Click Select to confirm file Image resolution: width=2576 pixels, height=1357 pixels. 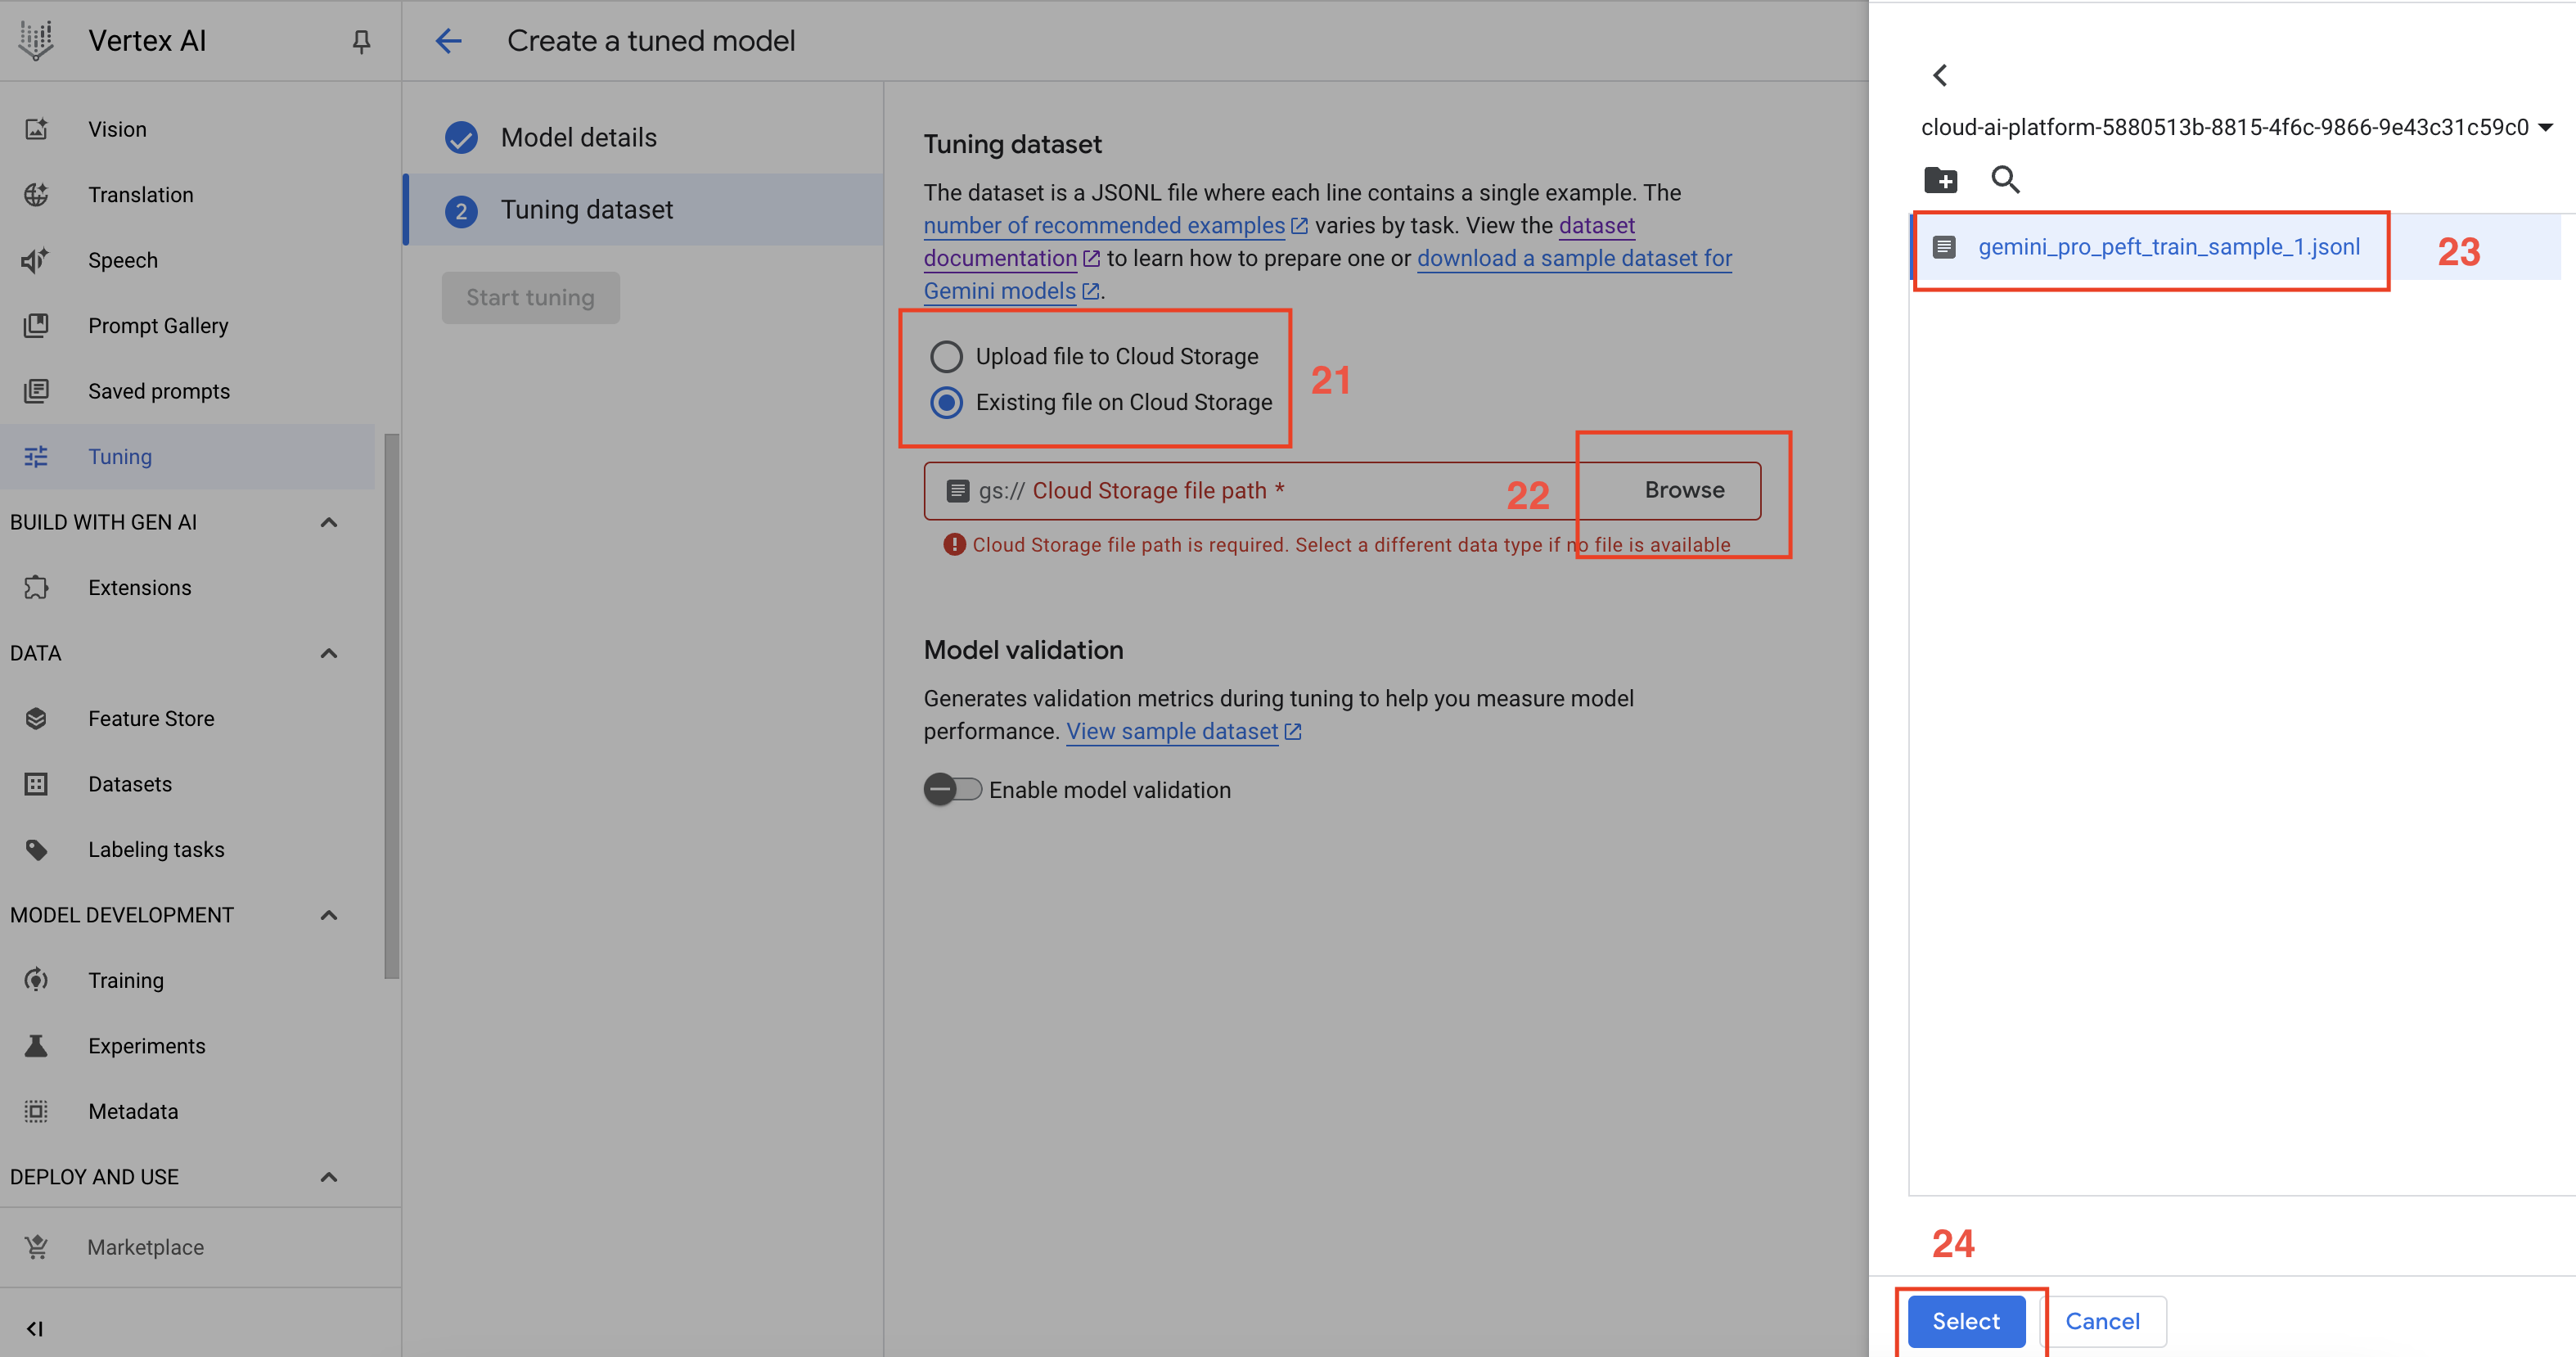point(1966,1321)
